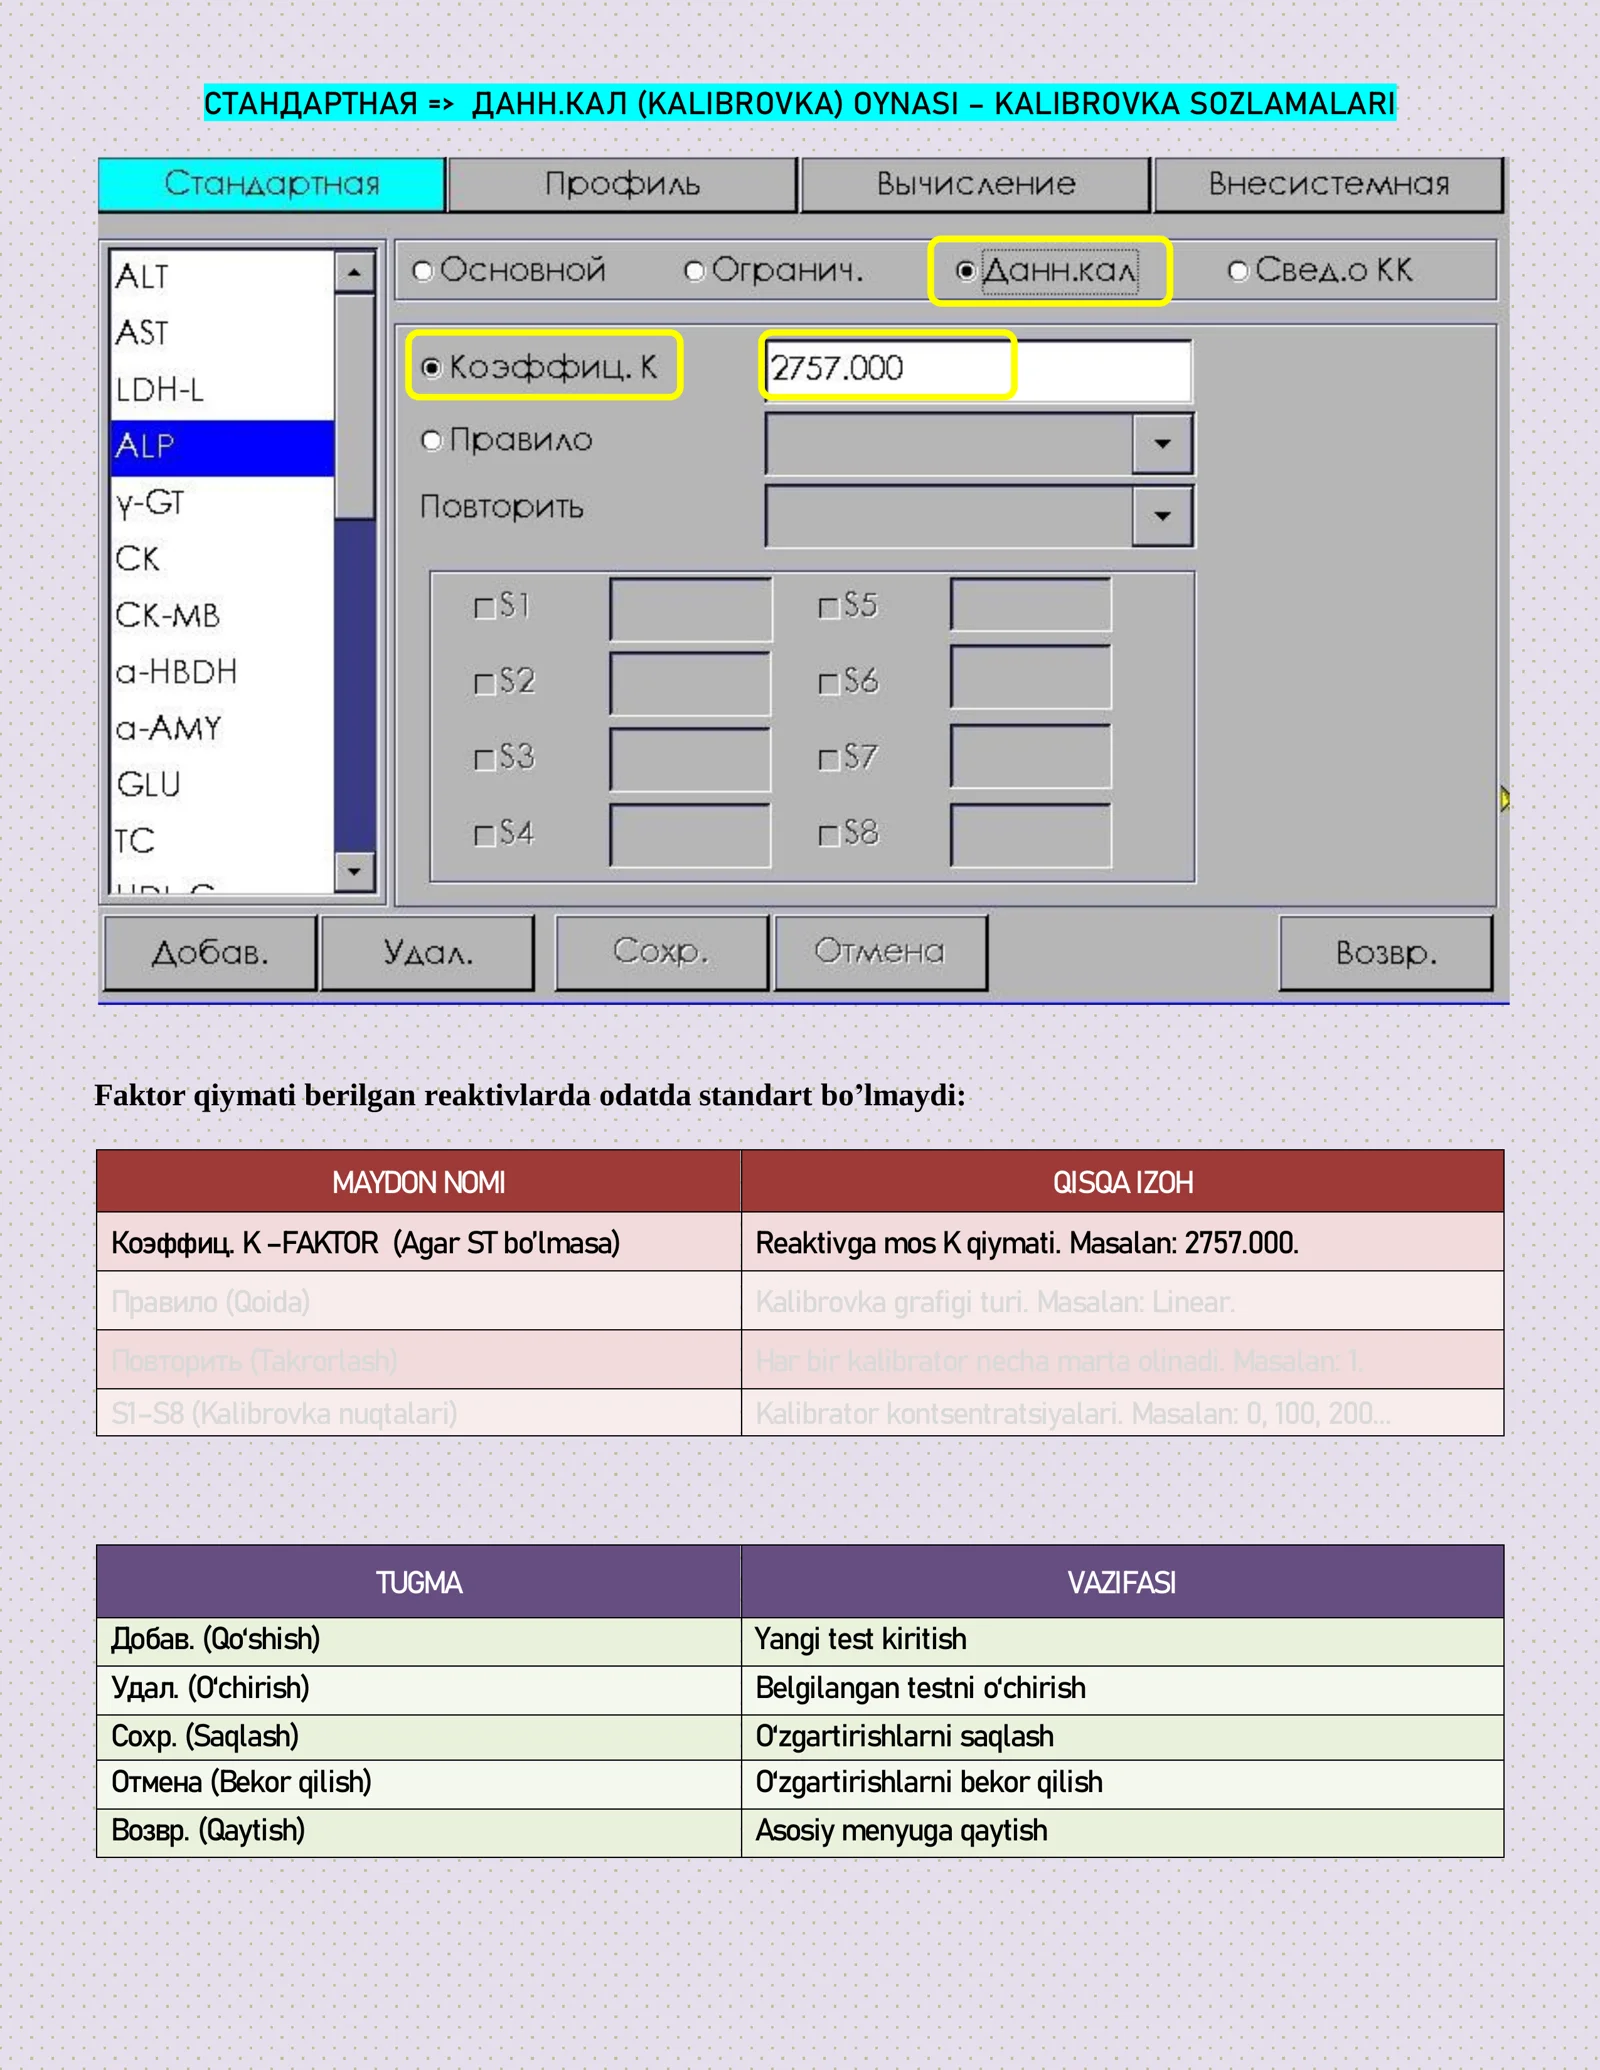Toggle the S8 calibrator checkbox
Image resolution: width=1600 pixels, height=2070 pixels.
[828, 835]
